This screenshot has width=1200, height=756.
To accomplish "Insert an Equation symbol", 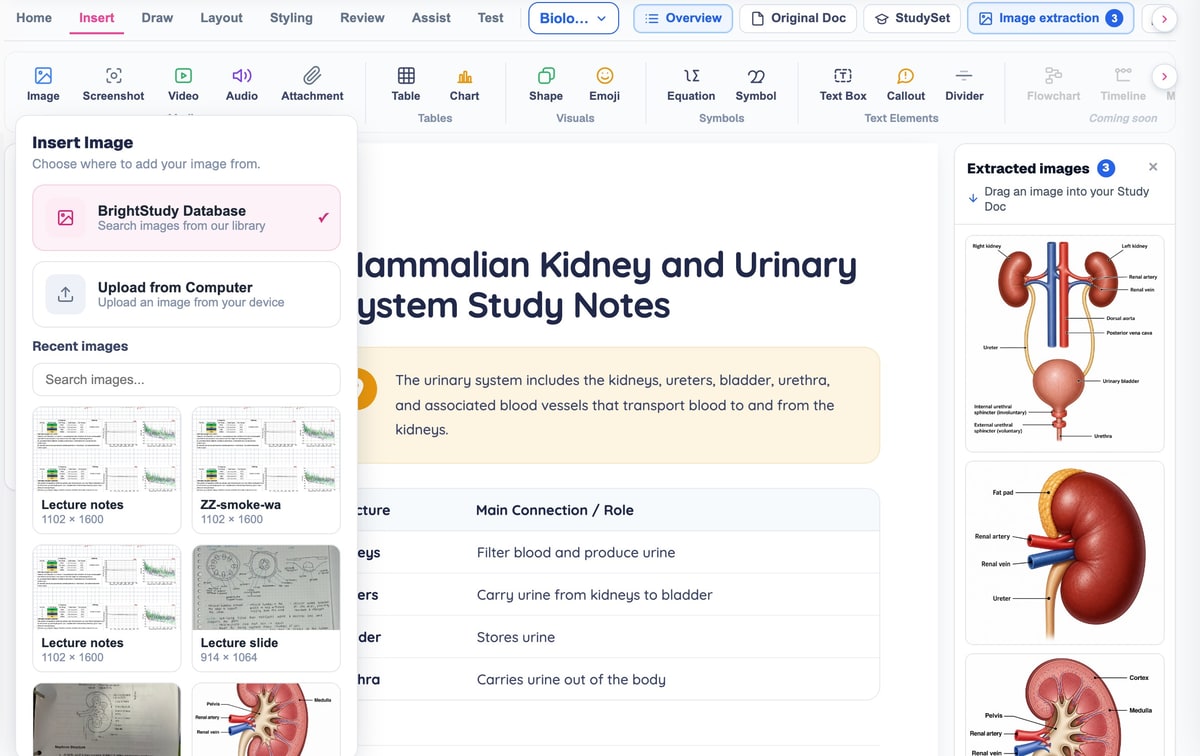I will pyautogui.click(x=691, y=84).
